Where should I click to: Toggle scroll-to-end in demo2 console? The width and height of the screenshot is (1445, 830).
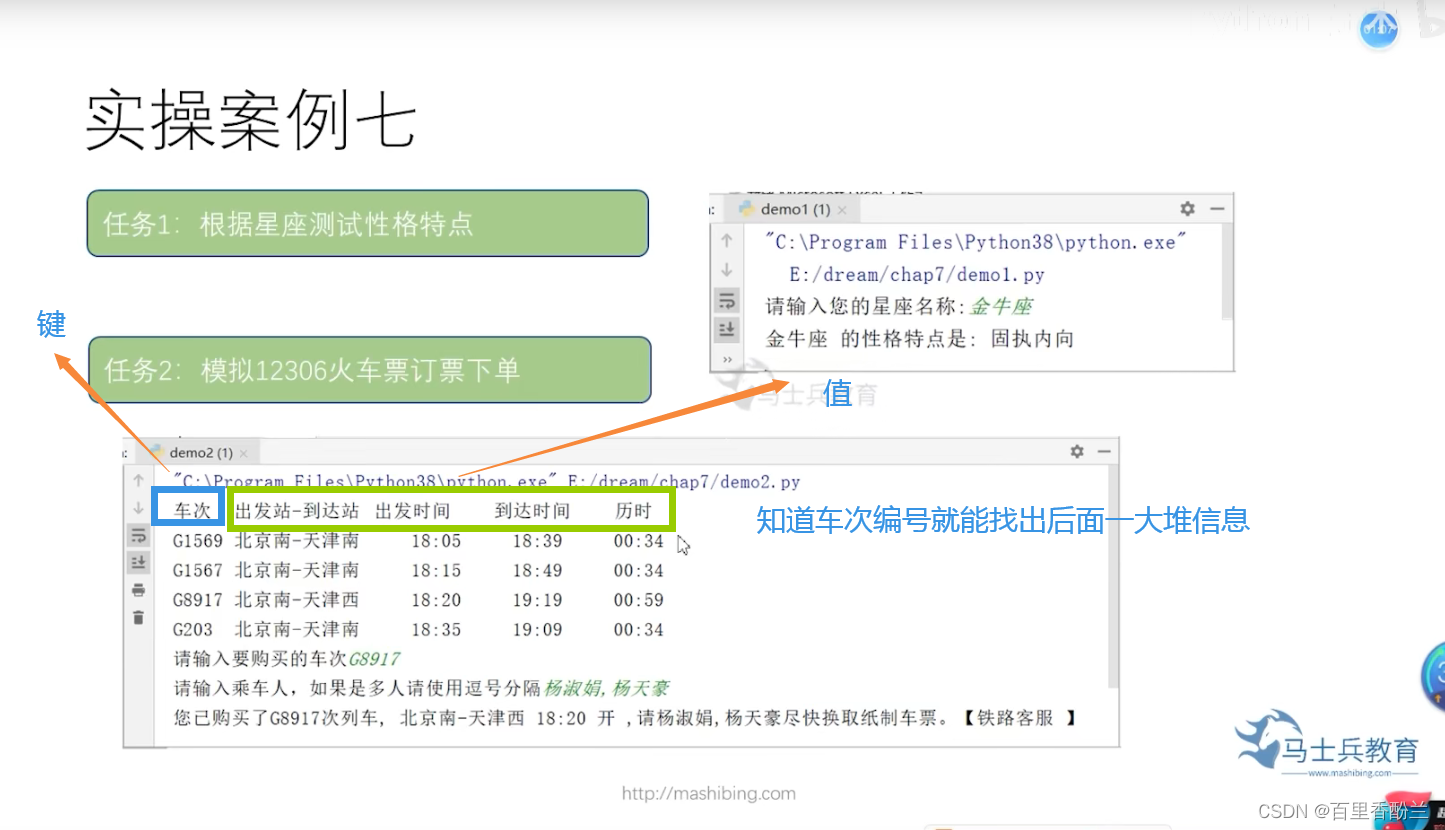[139, 563]
